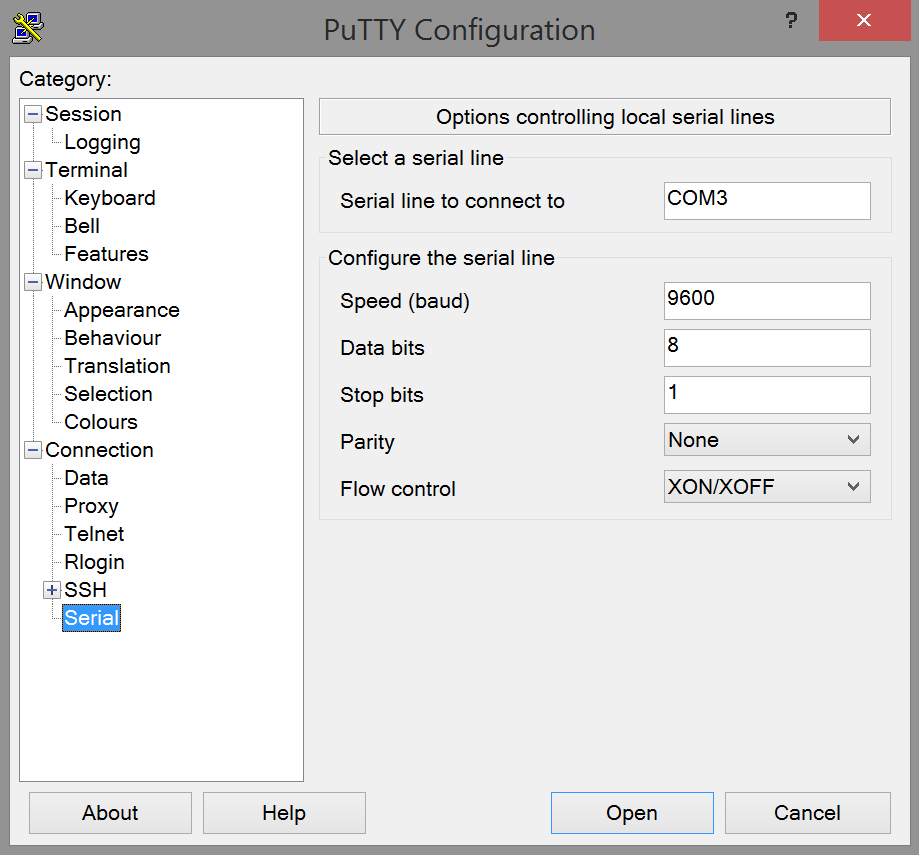Click the Speed baud input field
Screen dimensions: 919x855
(x=766, y=300)
